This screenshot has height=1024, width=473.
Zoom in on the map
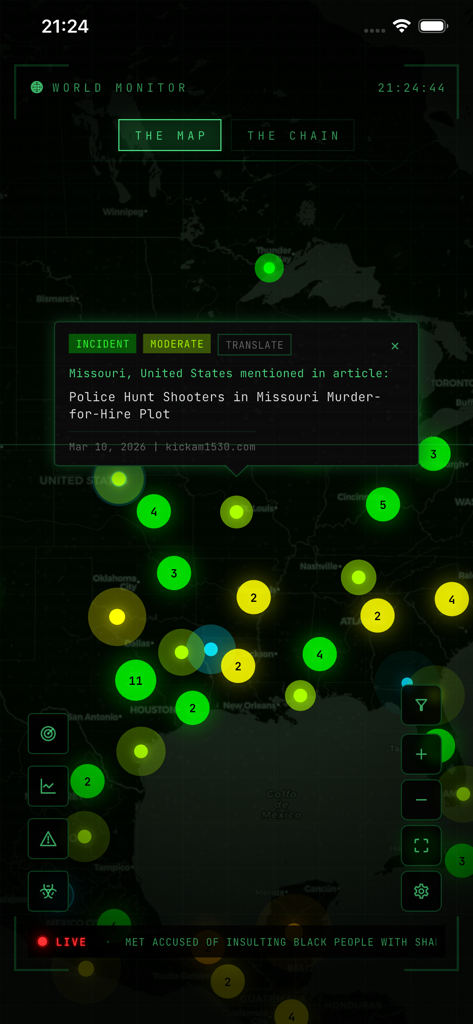coord(421,754)
